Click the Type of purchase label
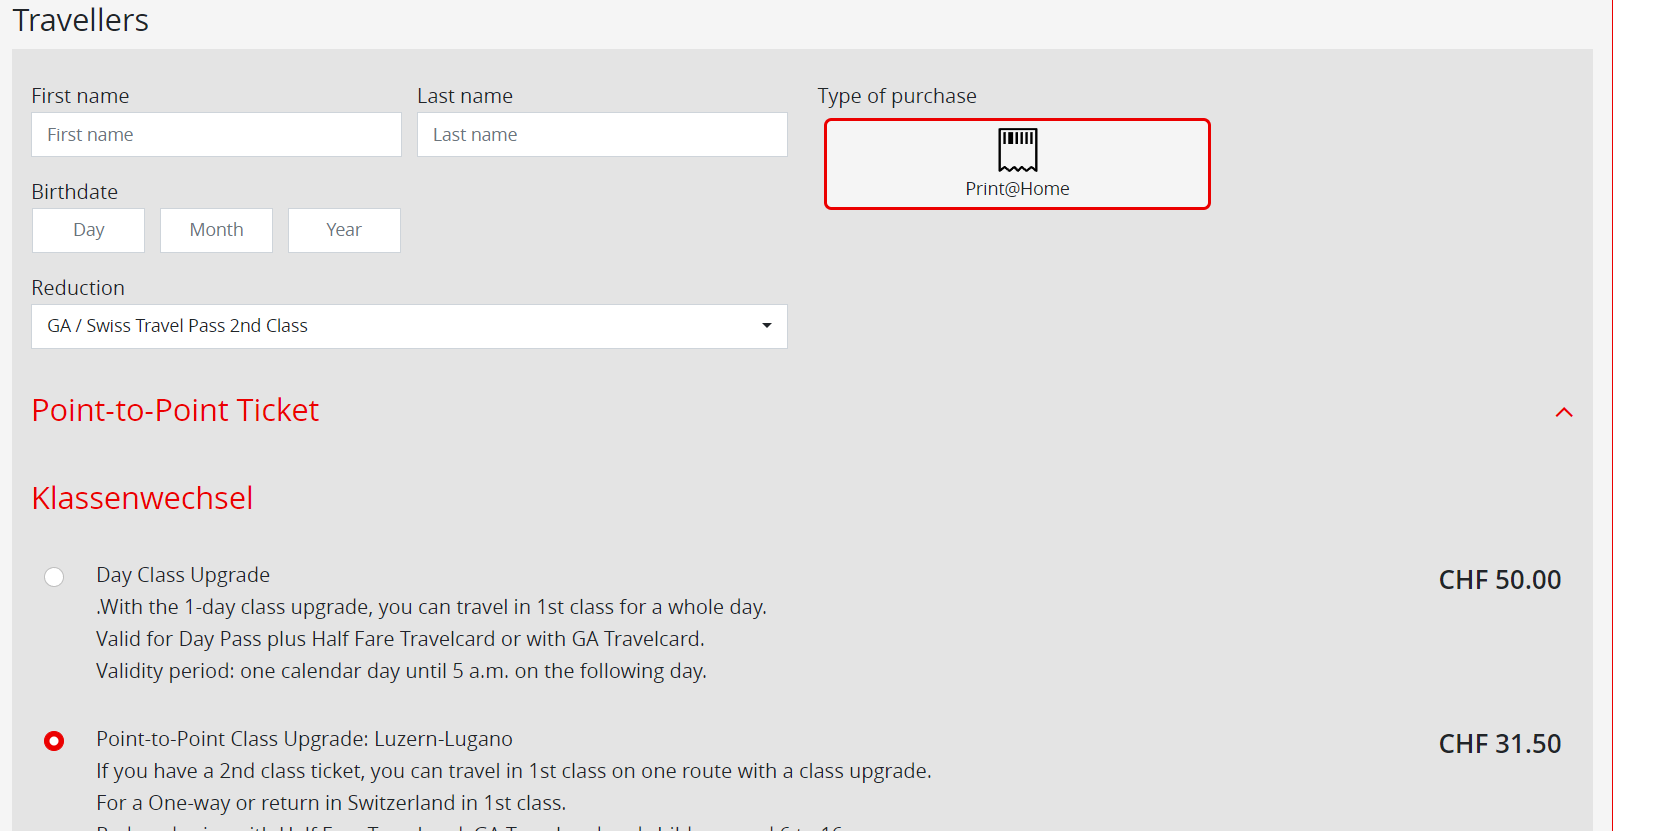The width and height of the screenshot is (1664, 831). point(897,96)
